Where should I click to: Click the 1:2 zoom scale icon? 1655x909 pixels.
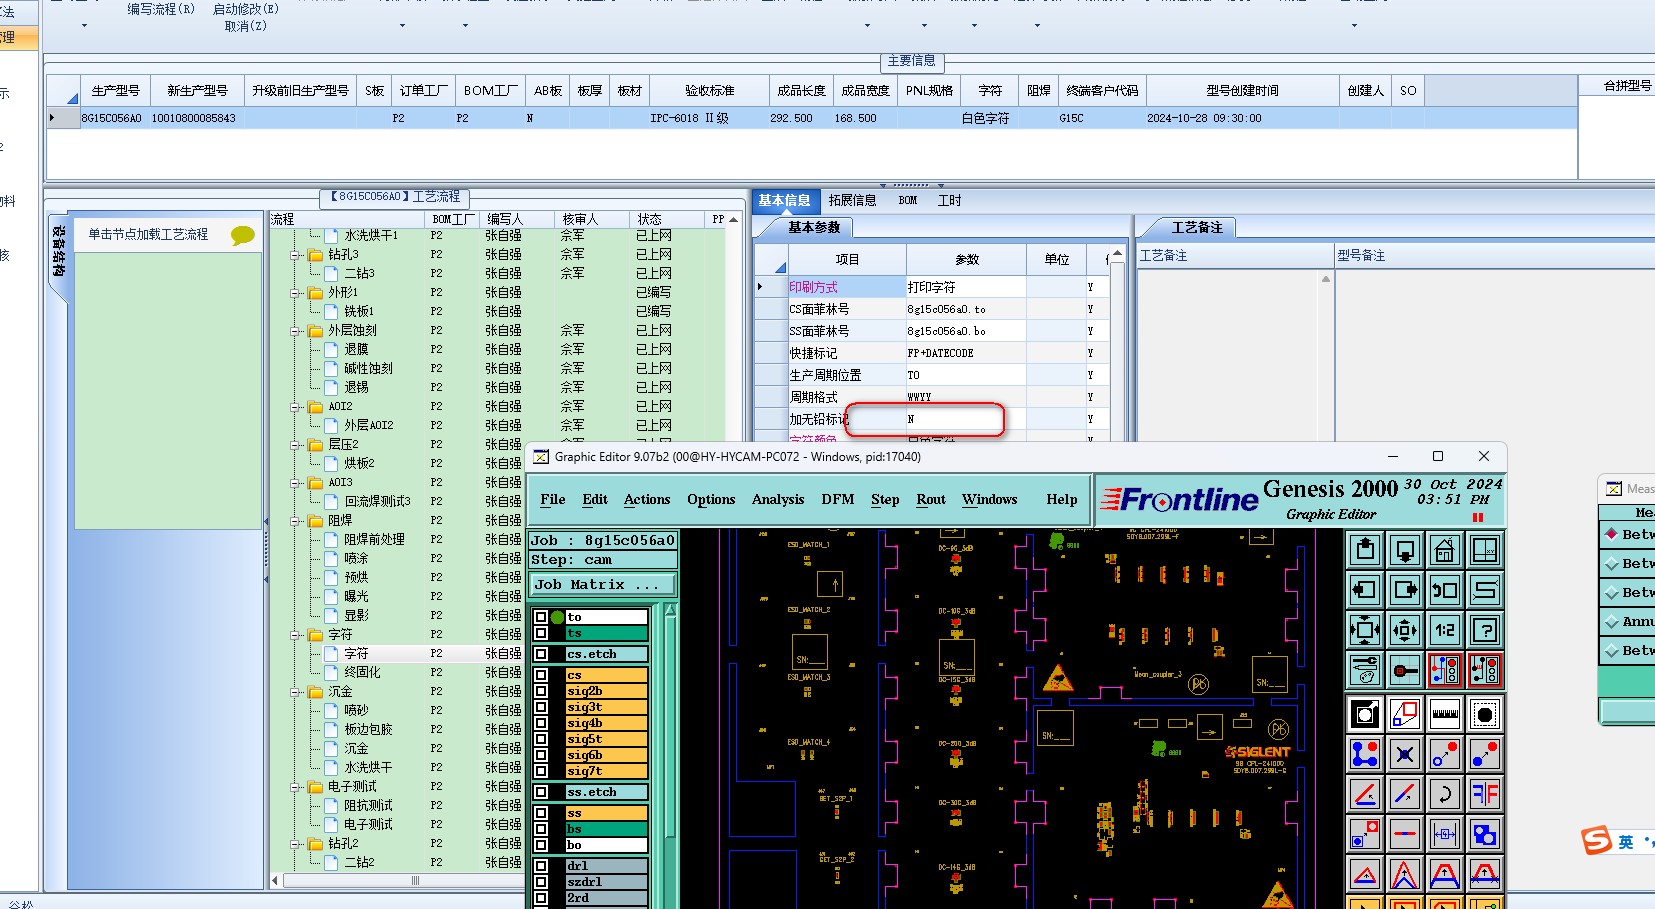tap(1444, 630)
